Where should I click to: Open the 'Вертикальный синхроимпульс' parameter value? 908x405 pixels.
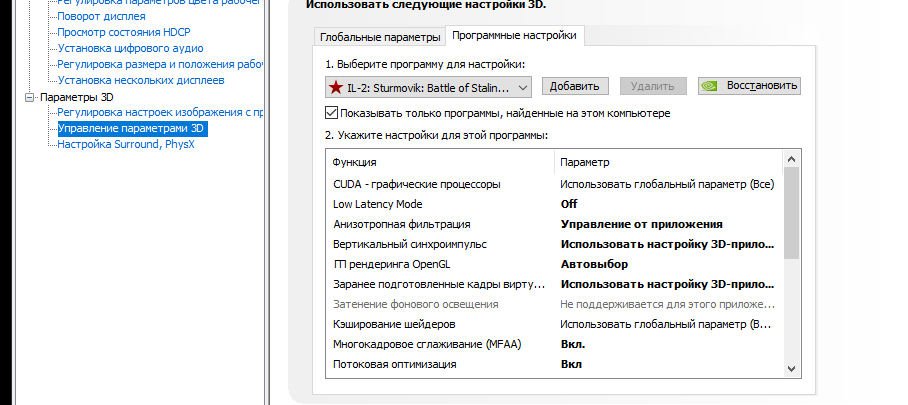[666, 244]
